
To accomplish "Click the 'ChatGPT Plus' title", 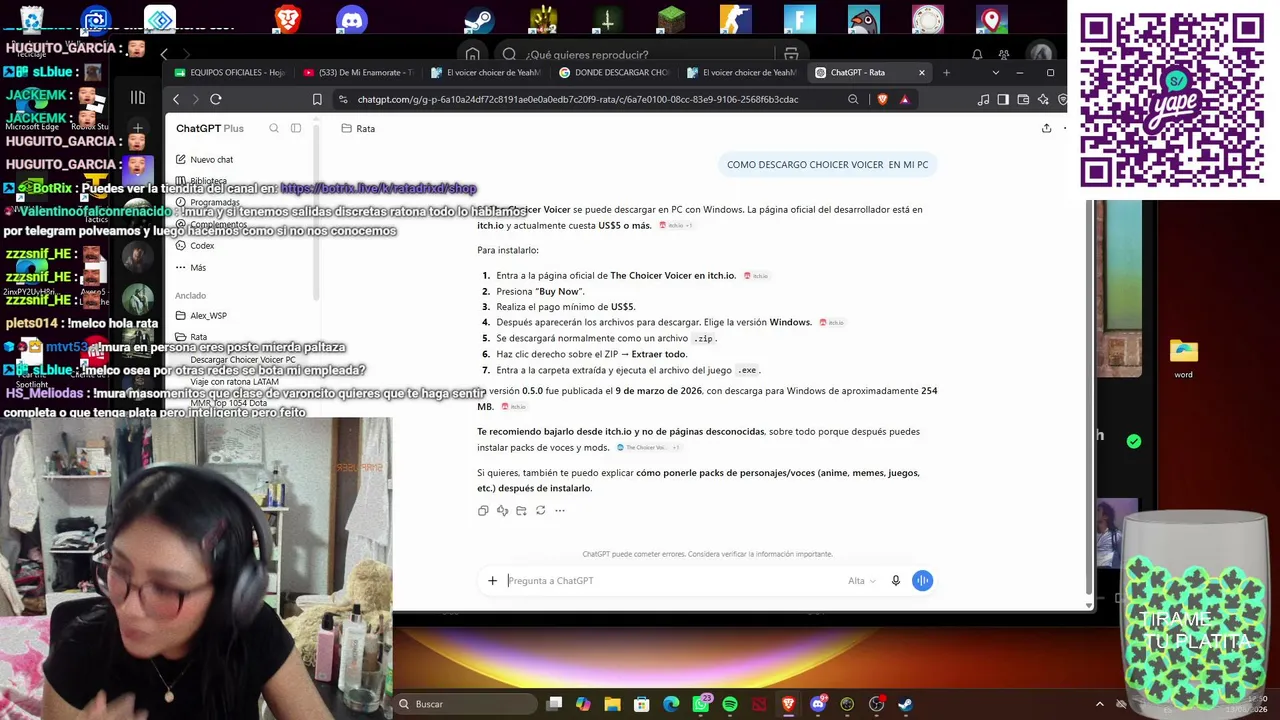I will [210, 128].
